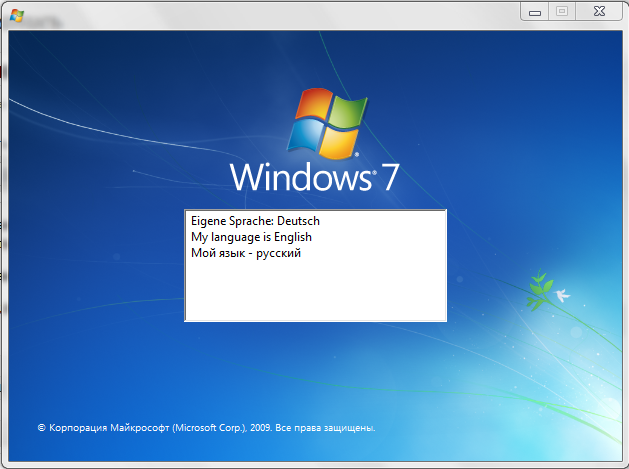Screen dimensions: 629x469
Task: Minimize the Windows 7 setup window
Action: (535, 12)
